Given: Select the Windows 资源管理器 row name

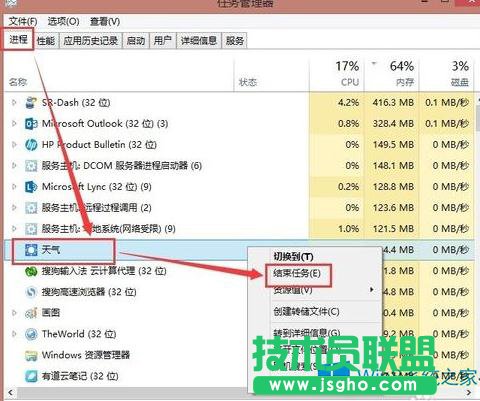Looking at the screenshot, I should click(86, 355).
